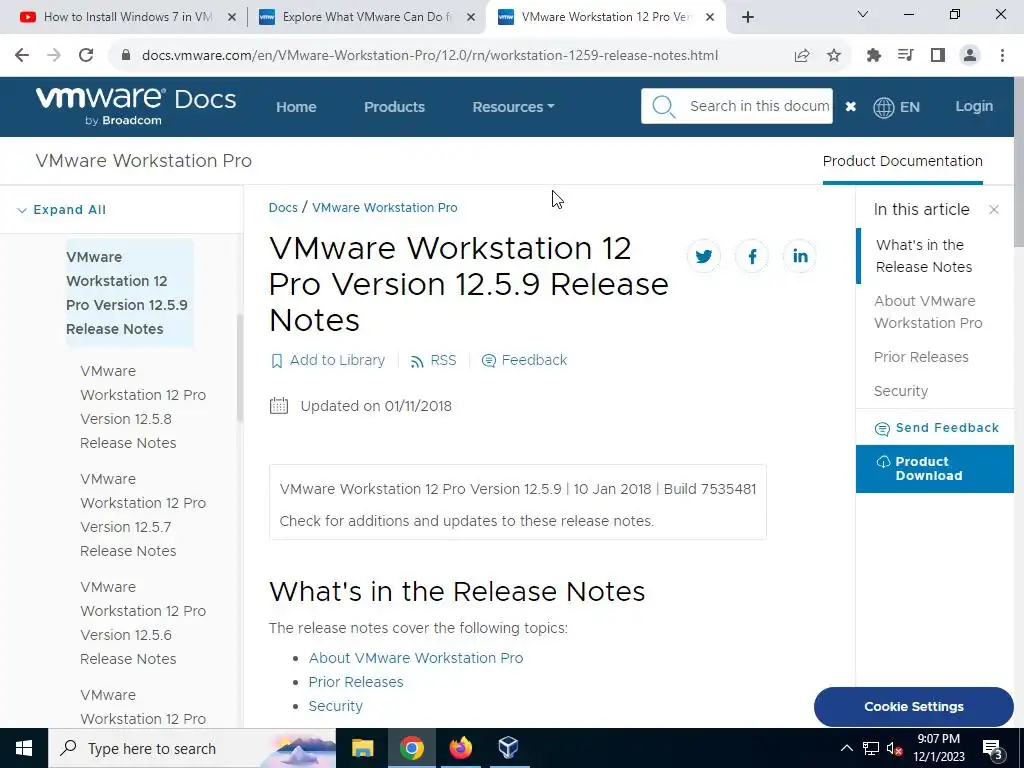Click VMware Workstation Pro breadcrumb link
Viewport: 1024px width, 768px height.
[385, 208]
